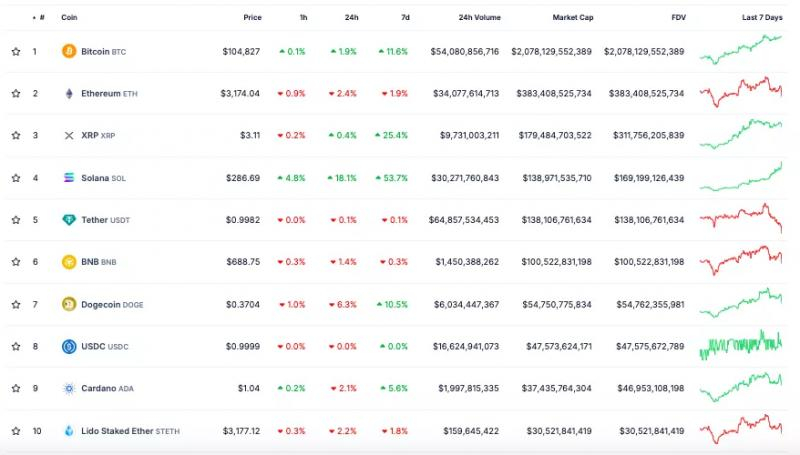Open the XRP coin page
Image resolution: width=800 pixels, height=455 pixels.
click(98, 135)
